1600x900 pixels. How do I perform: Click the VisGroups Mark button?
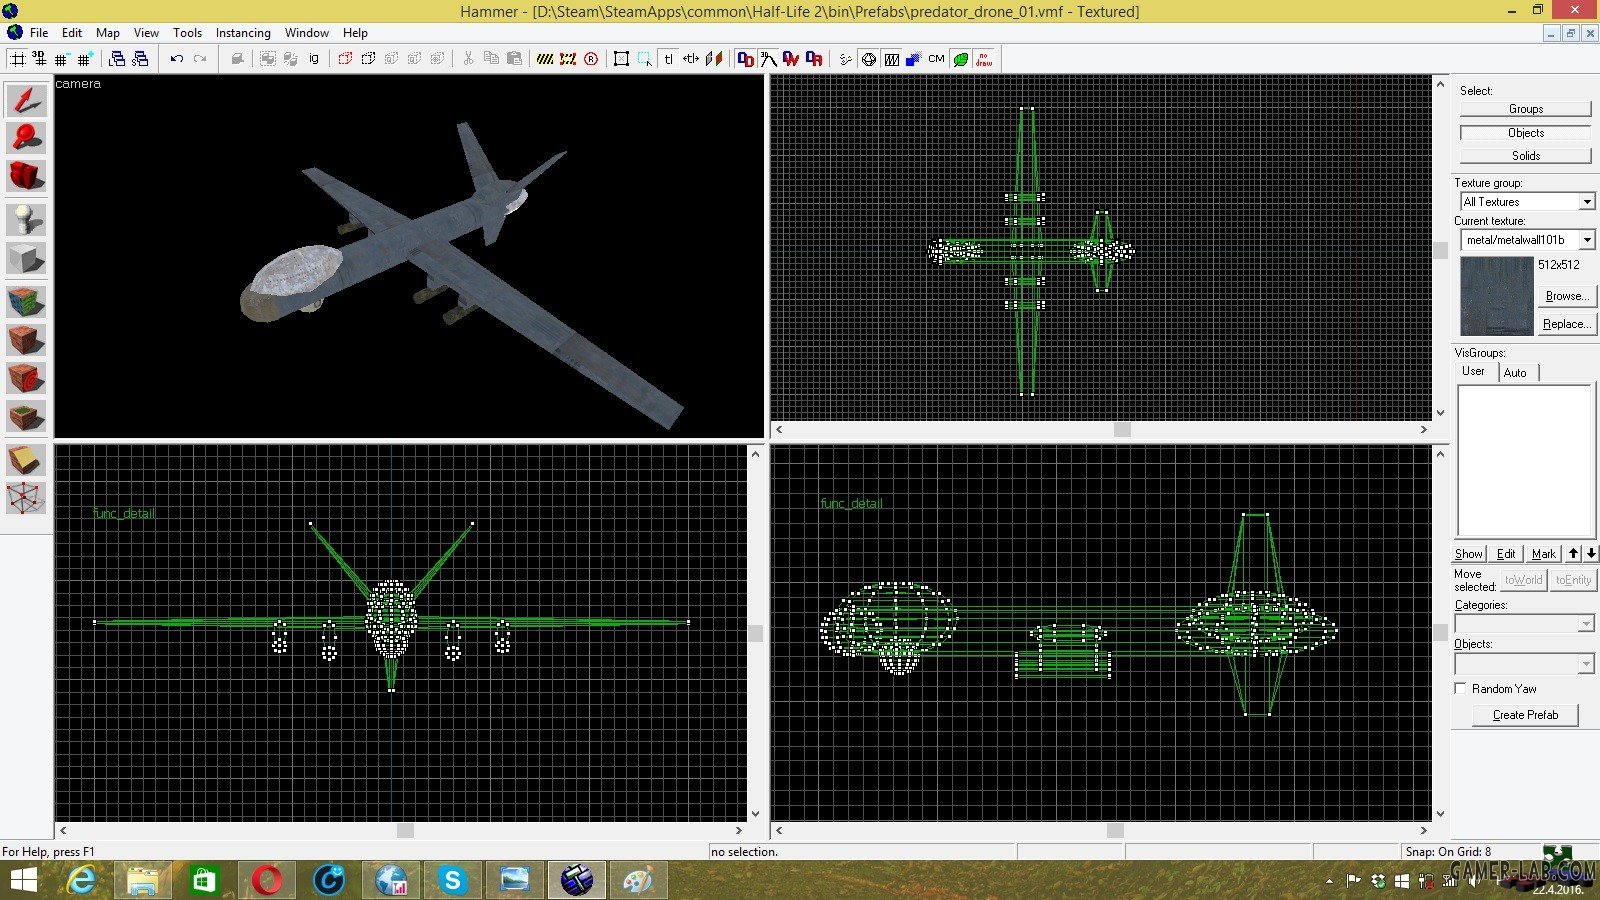pyautogui.click(x=1543, y=553)
